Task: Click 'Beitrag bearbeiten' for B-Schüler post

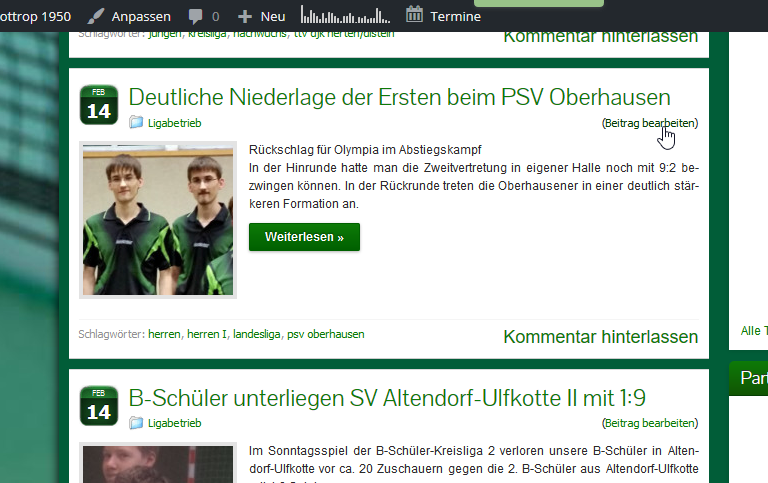Action: [650, 423]
